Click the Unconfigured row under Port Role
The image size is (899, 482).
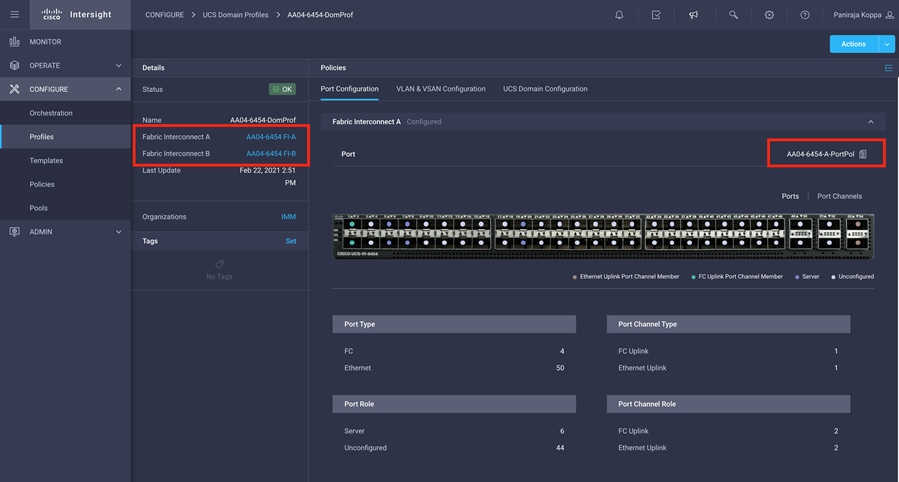tap(454, 448)
